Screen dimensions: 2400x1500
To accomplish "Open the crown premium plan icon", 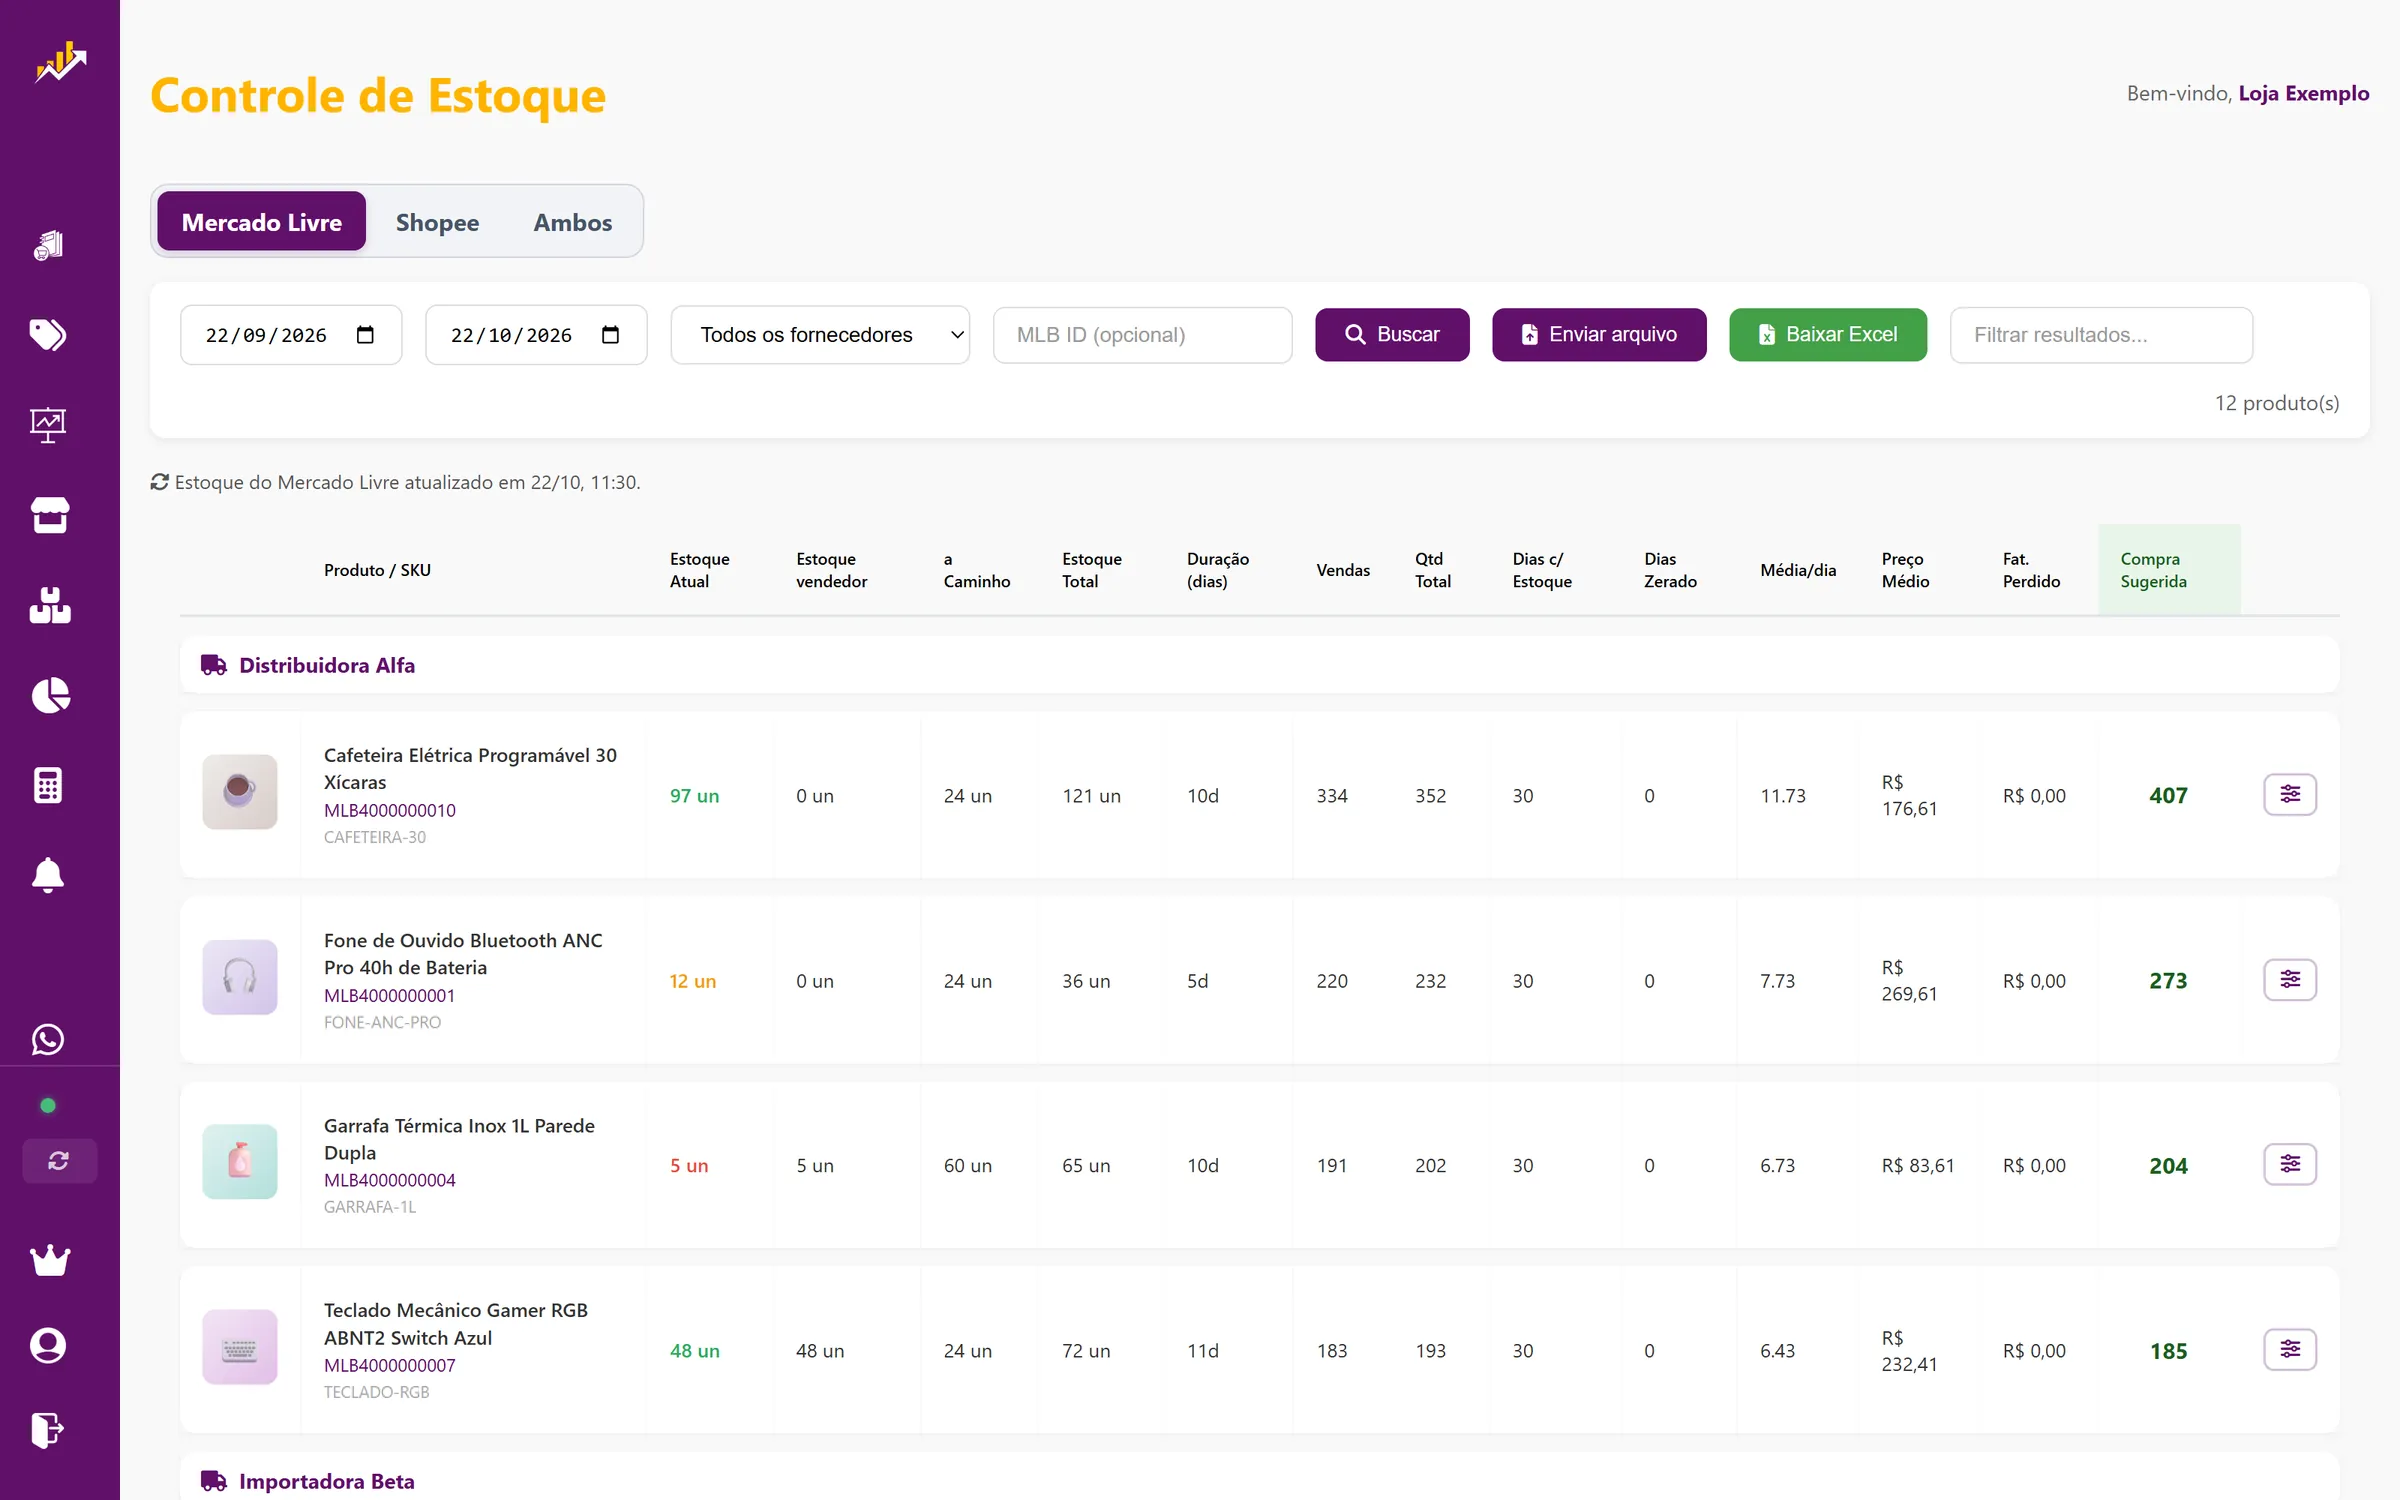I will tap(50, 1260).
